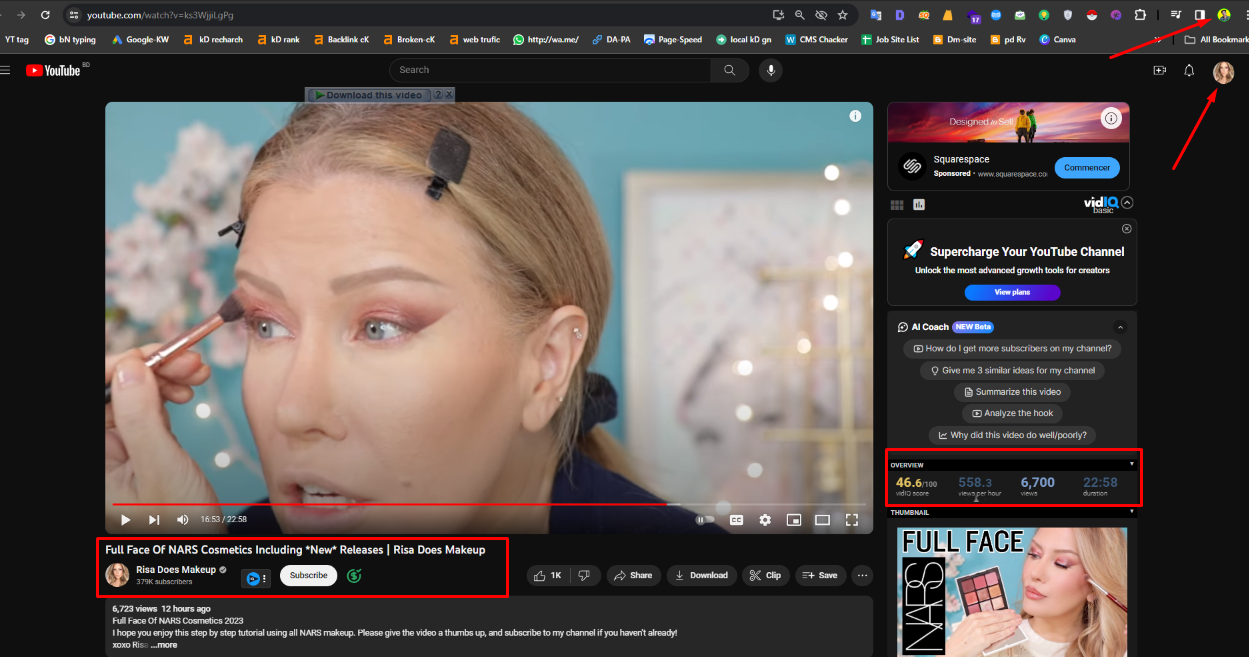Open YouTube notifications bell
Image resolution: width=1249 pixels, height=657 pixels.
coord(1189,70)
